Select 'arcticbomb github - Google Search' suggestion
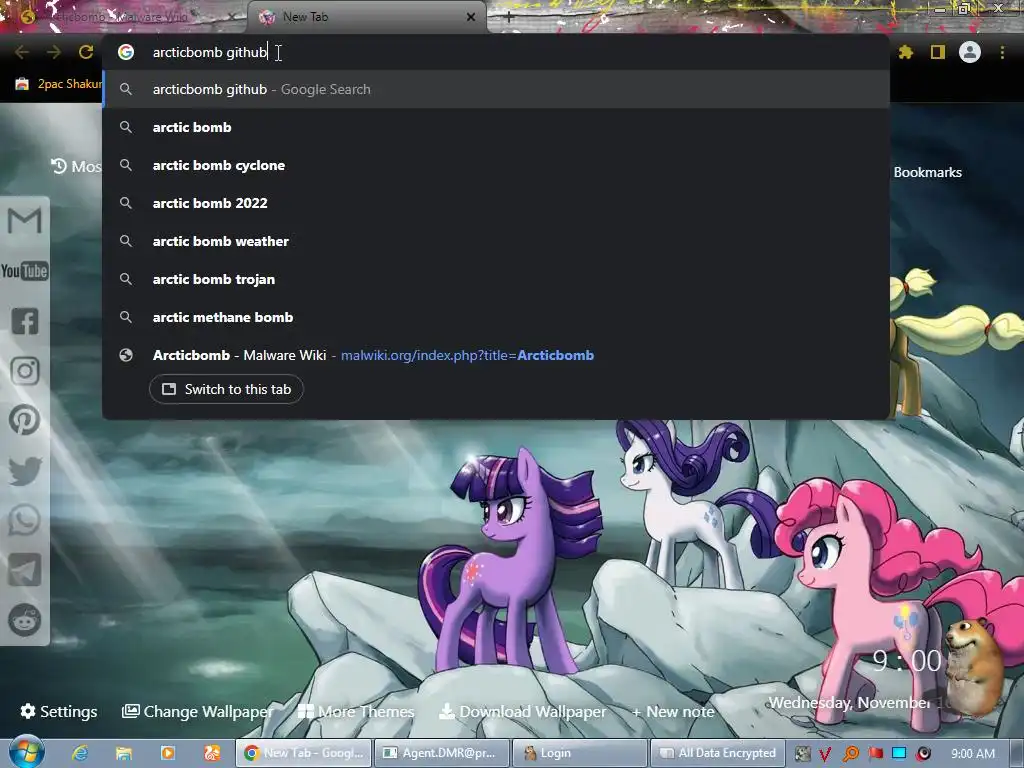The width and height of the screenshot is (1024, 768). point(496,89)
